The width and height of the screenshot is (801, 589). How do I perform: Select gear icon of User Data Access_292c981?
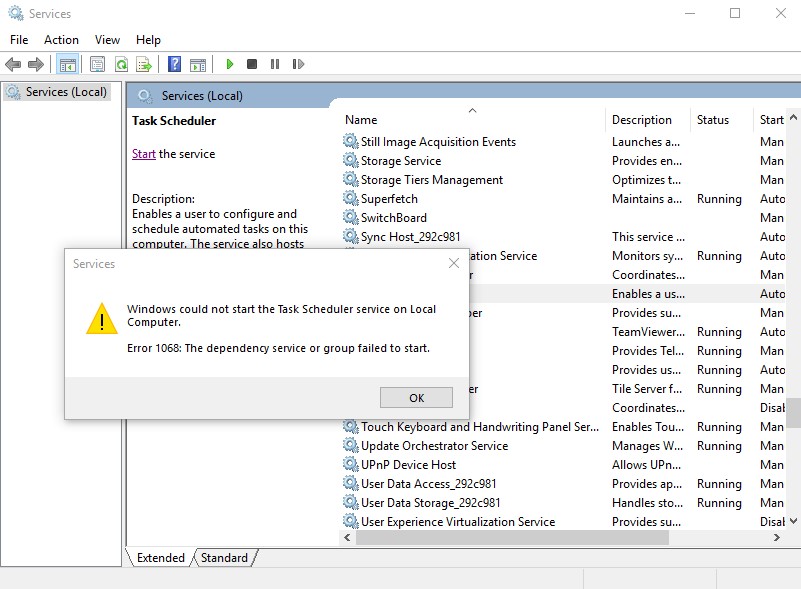[350, 483]
